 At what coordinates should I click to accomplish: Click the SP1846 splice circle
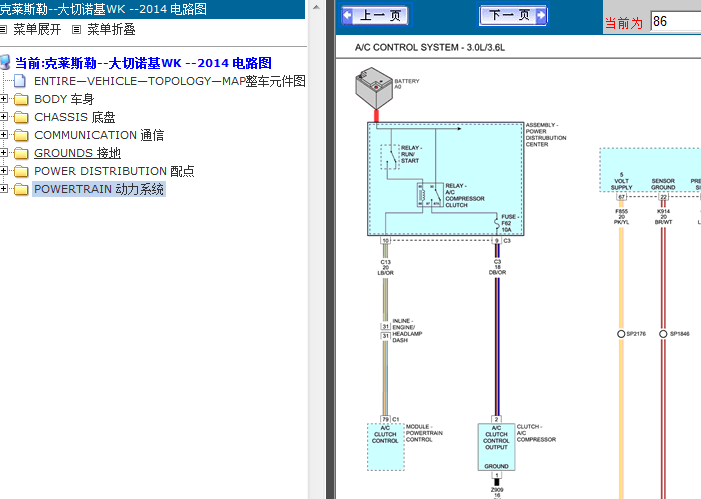(x=663, y=334)
